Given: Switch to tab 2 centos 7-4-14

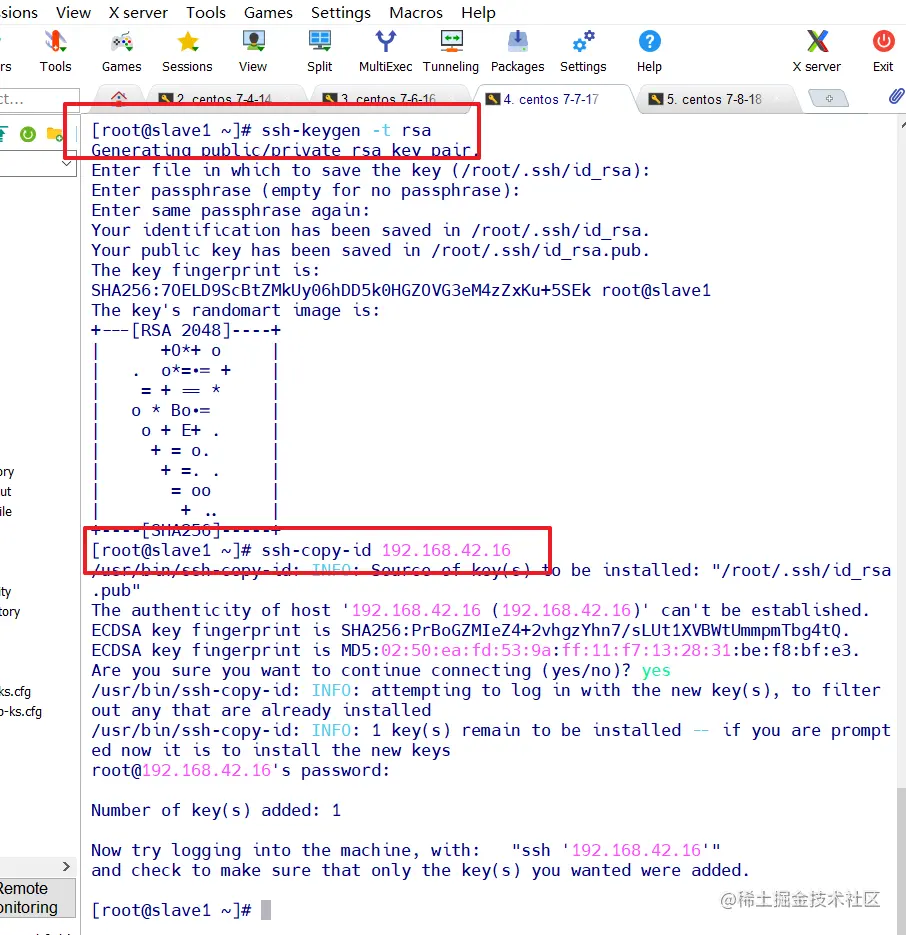Looking at the screenshot, I should (224, 98).
